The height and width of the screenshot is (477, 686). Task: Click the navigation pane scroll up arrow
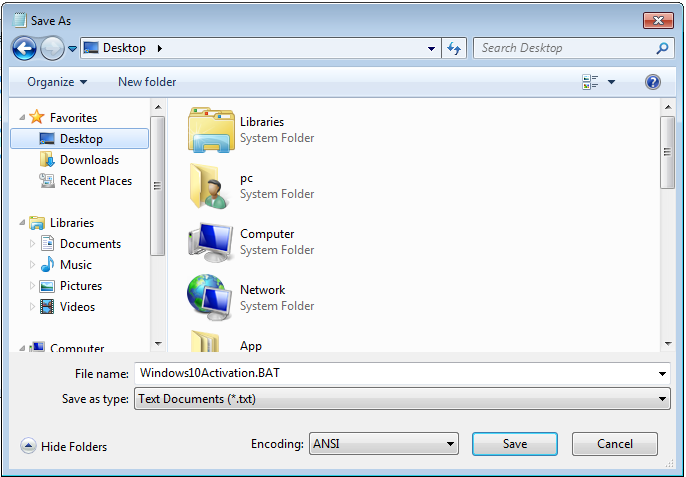pos(158,107)
